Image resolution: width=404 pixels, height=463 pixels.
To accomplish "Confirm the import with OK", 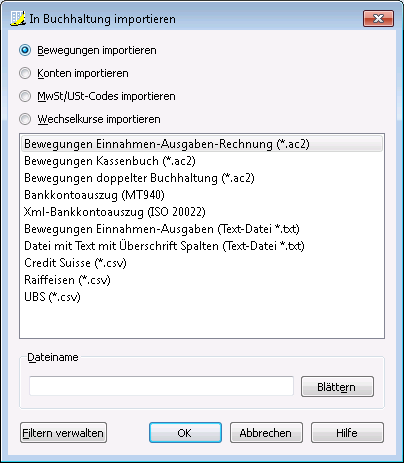I will click(x=185, y=433).
